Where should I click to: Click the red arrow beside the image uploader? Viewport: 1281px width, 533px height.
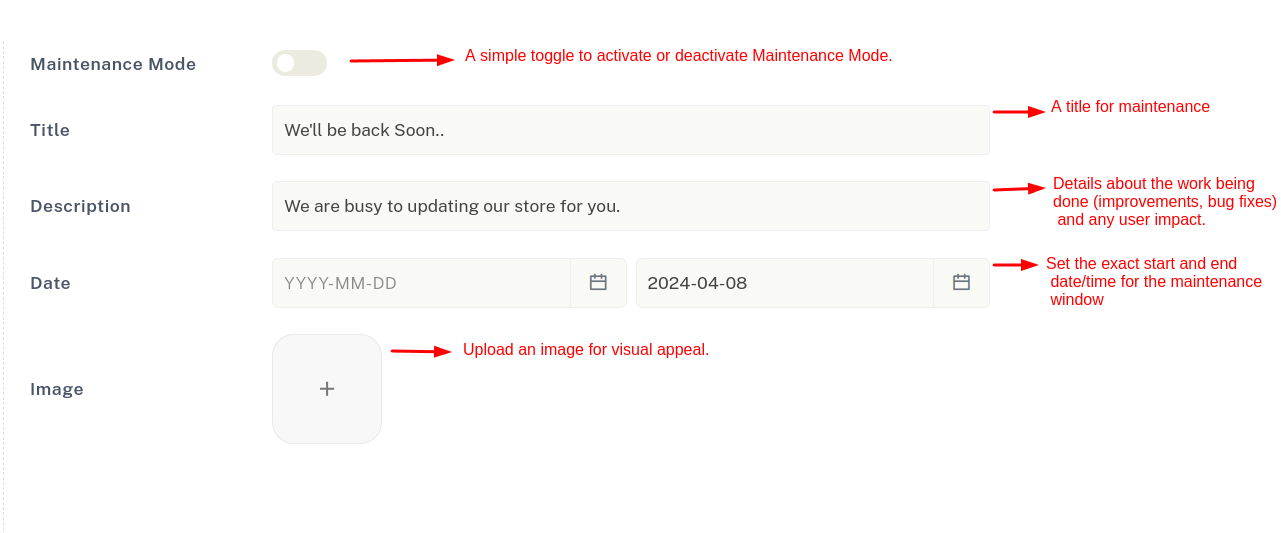point(421,351)
